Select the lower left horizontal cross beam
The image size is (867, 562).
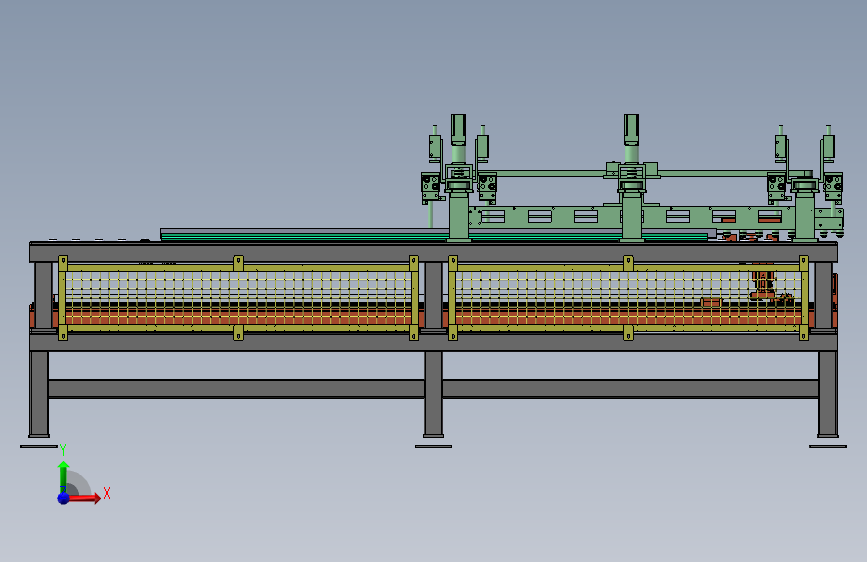click(x=236, y=389)
